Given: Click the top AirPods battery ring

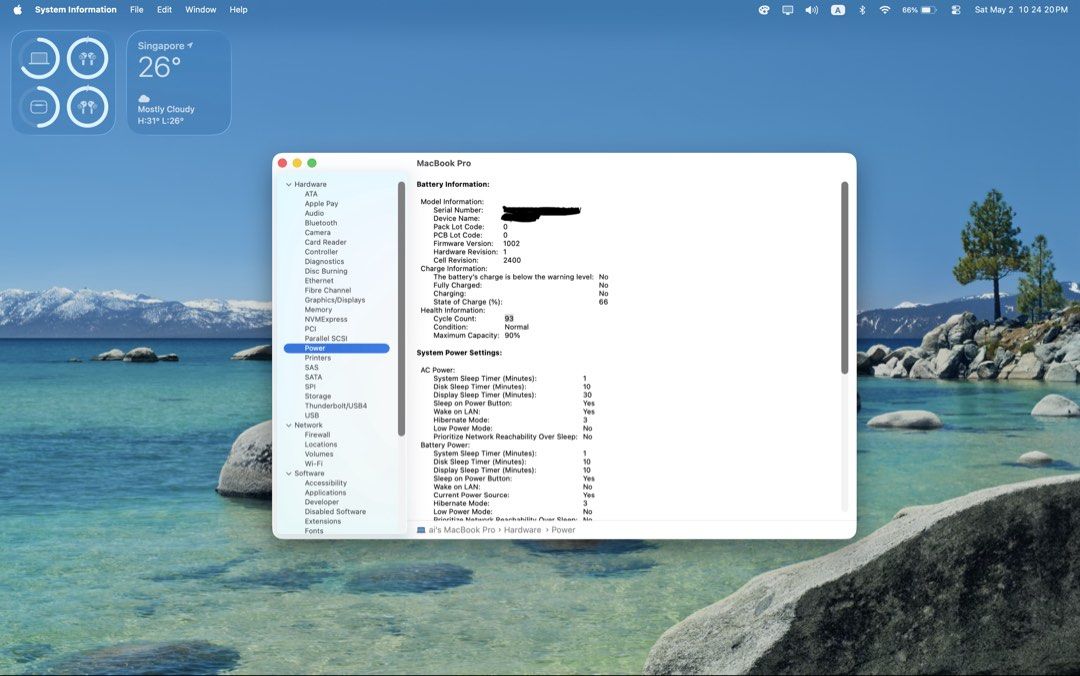Looking at the screenshot, I should pyautogui.click(x=87, y=58).
